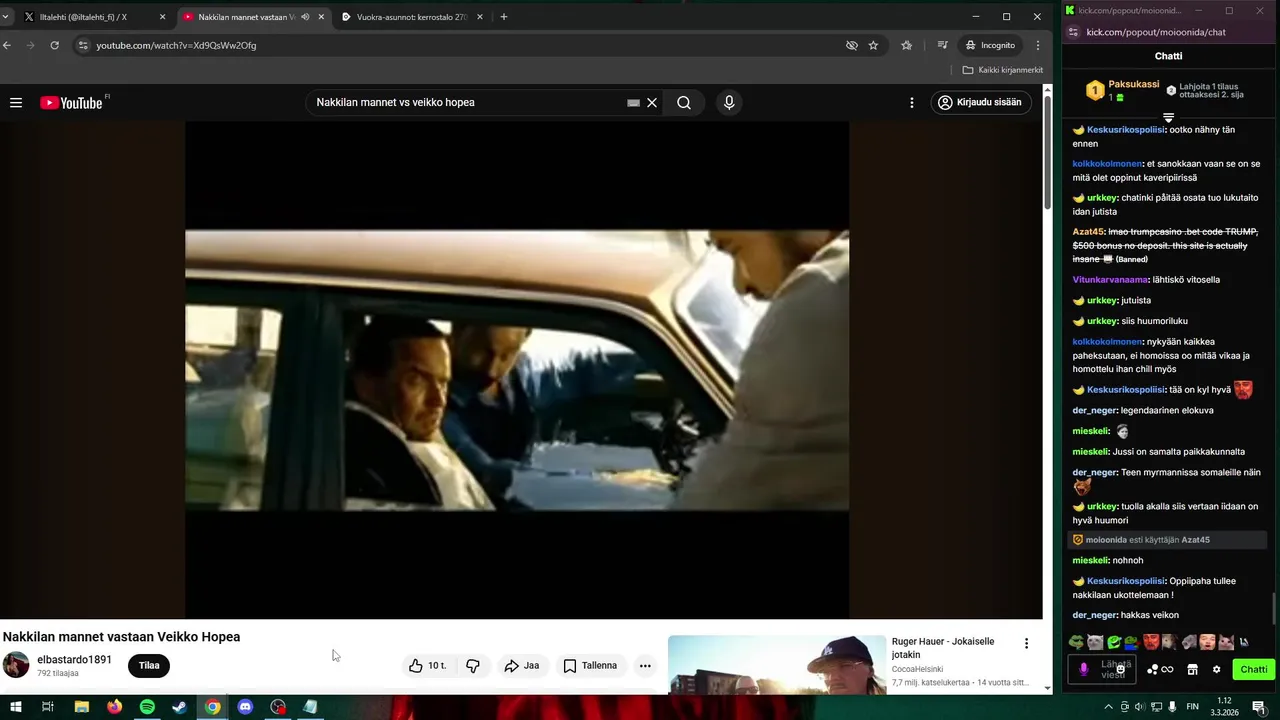This screenshot has height=720, width=1280.
Task: Open the on-screen keyboard in the search box
Action: pos(633,102)
